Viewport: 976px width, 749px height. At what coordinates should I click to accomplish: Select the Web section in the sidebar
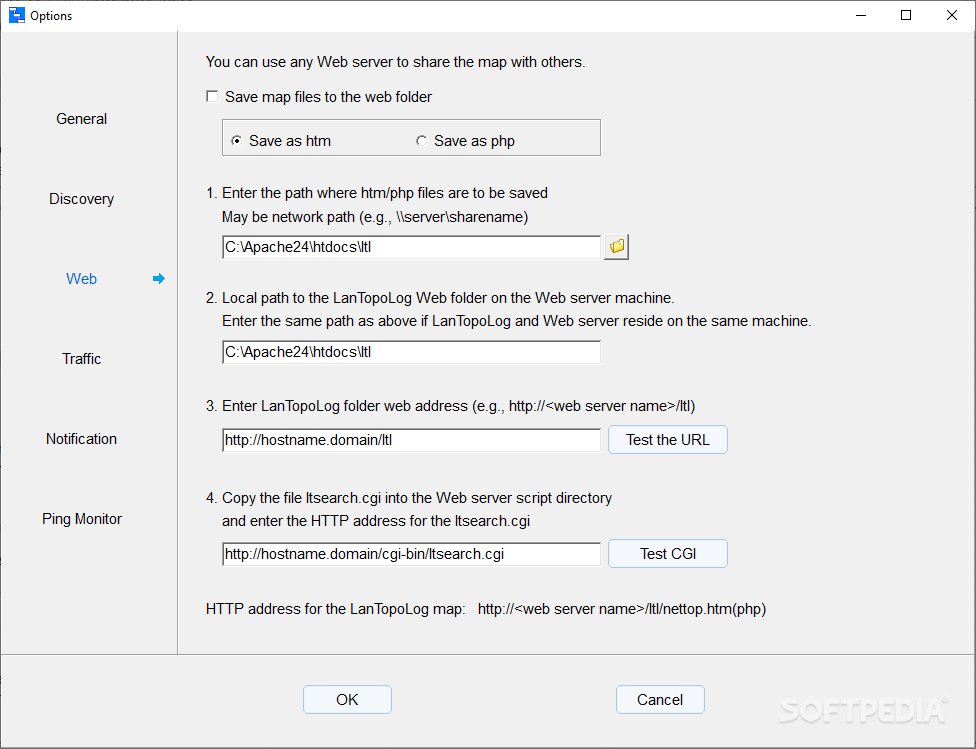click(x=82, y=278)
